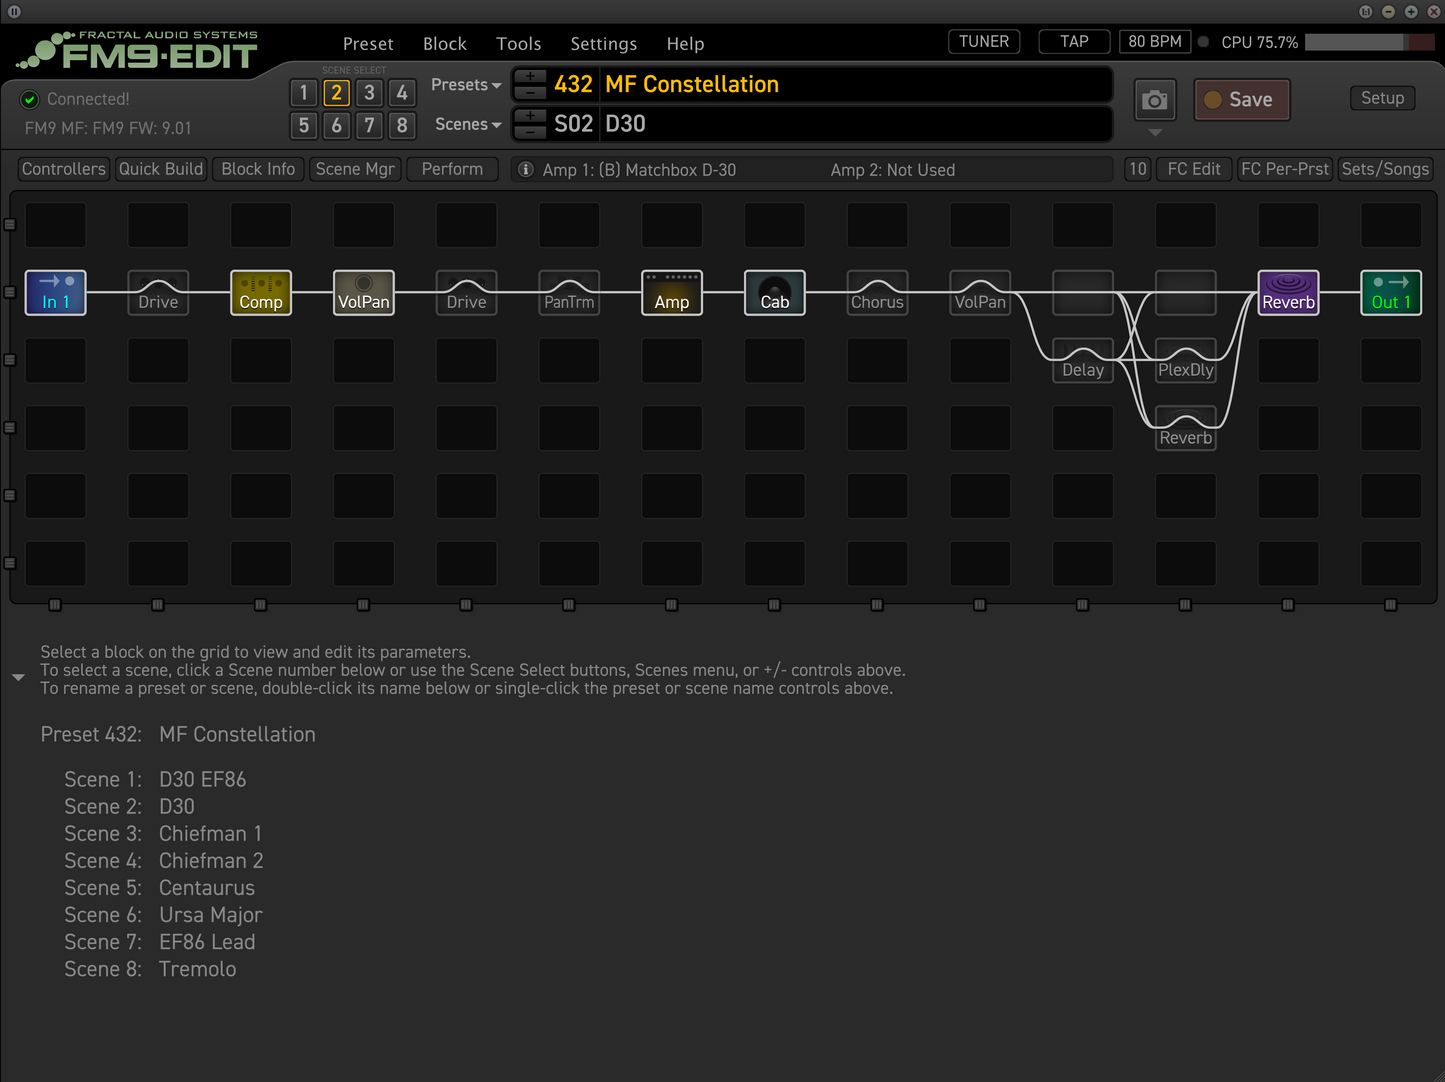Screen dimensions: 1445x1082
Task: Open the Presets dropdown
Action: 464,85
